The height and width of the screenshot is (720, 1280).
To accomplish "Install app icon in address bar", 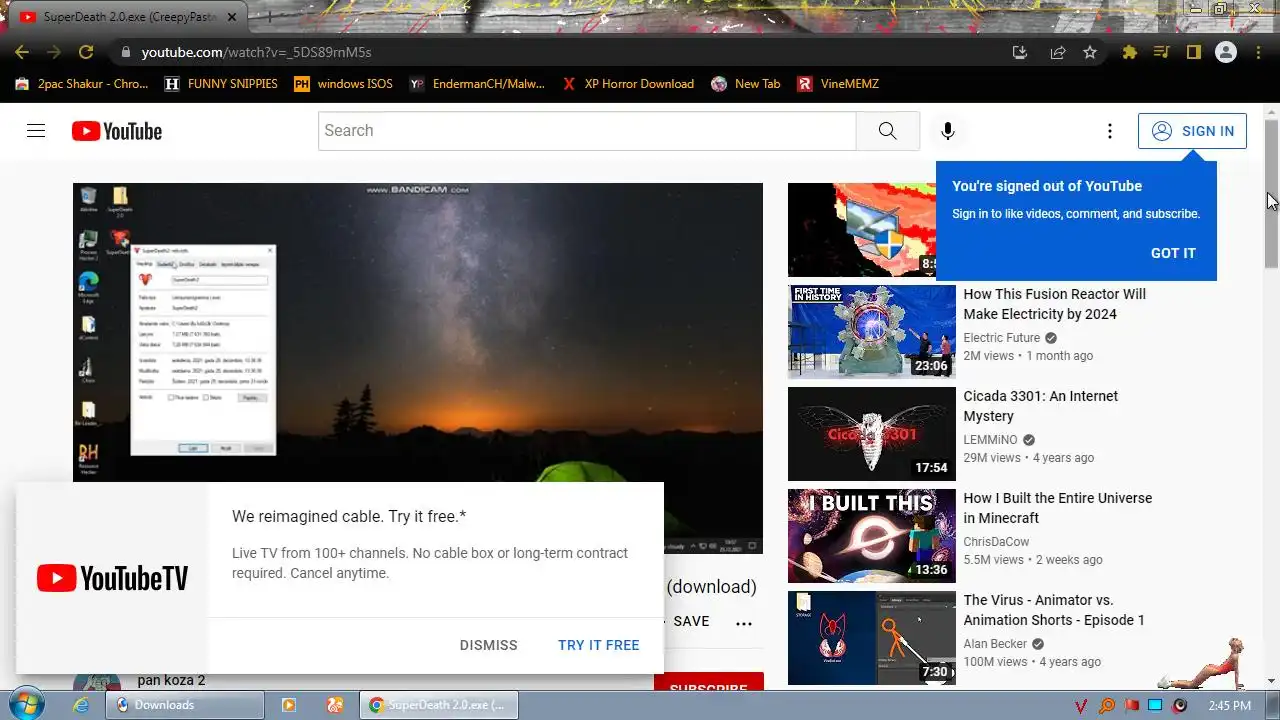I will (x=1019, y=52).
